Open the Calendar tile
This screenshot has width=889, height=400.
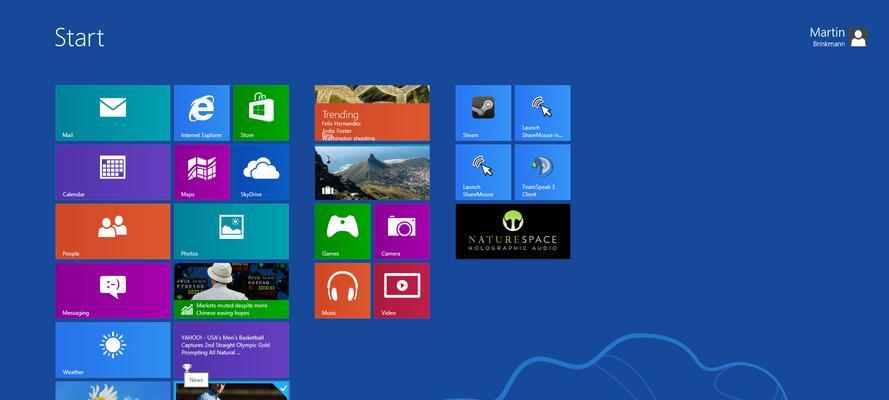tap(113, 172)
